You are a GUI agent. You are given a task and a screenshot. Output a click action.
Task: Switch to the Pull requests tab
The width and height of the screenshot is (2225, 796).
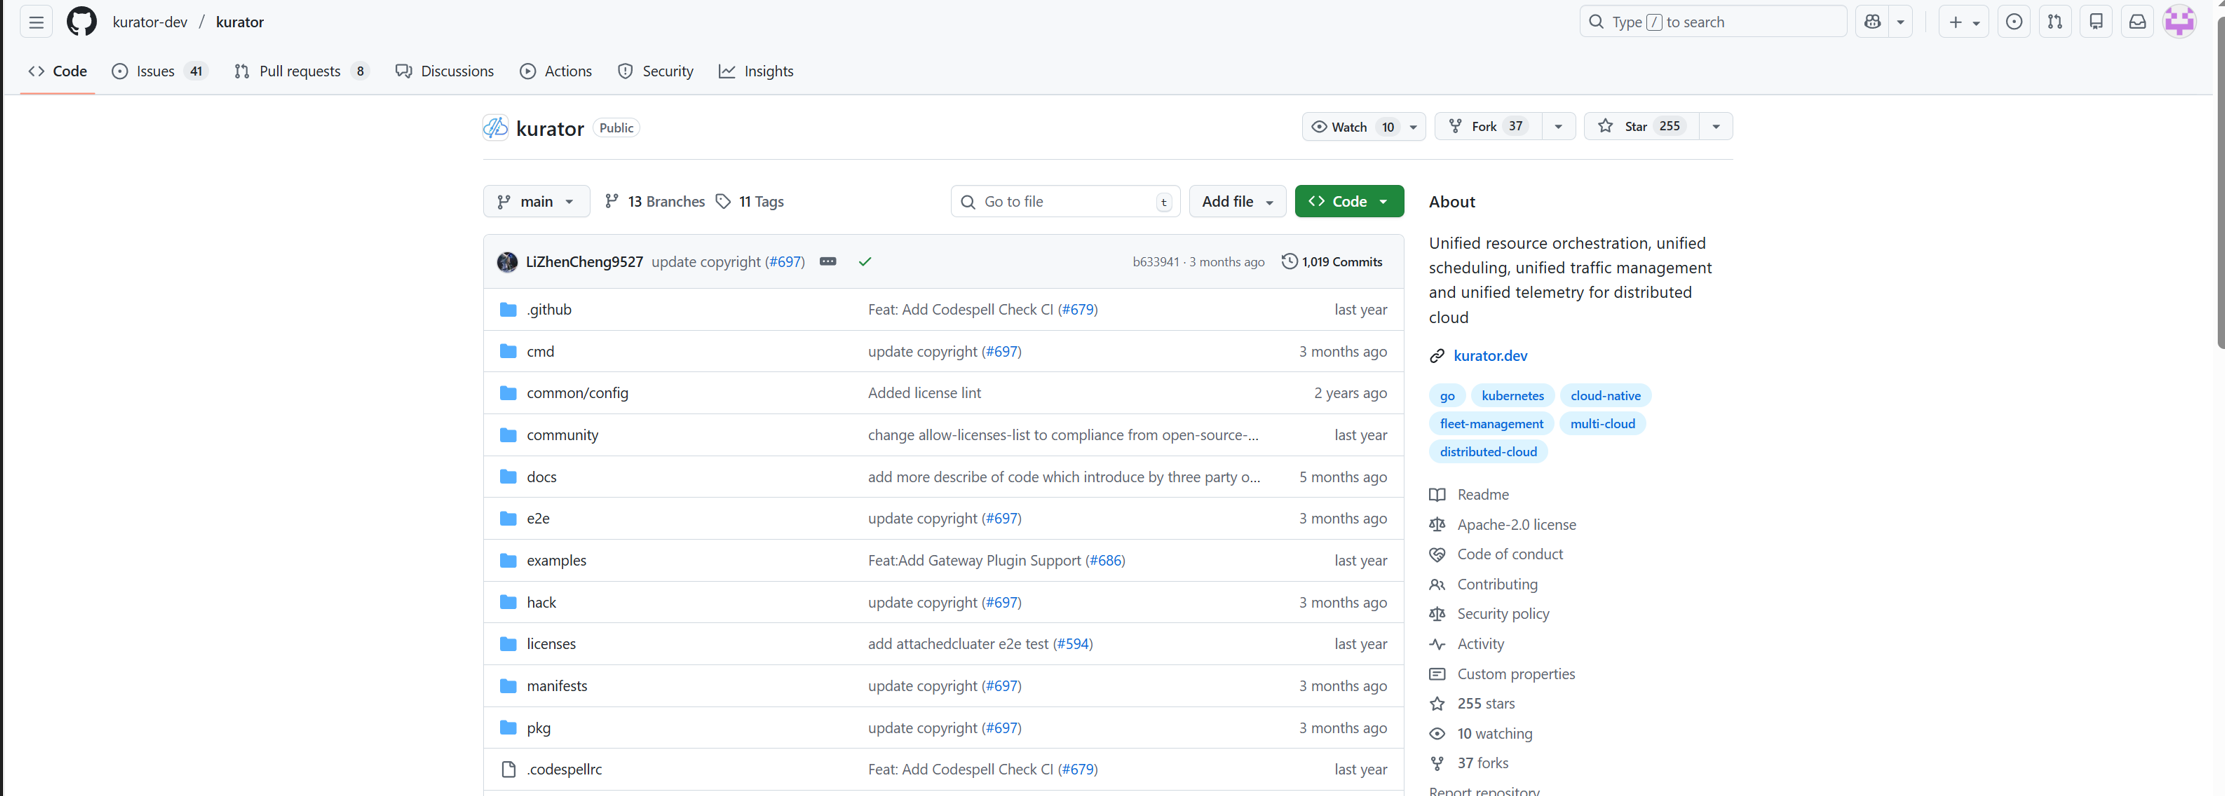(x=301, y=72)
